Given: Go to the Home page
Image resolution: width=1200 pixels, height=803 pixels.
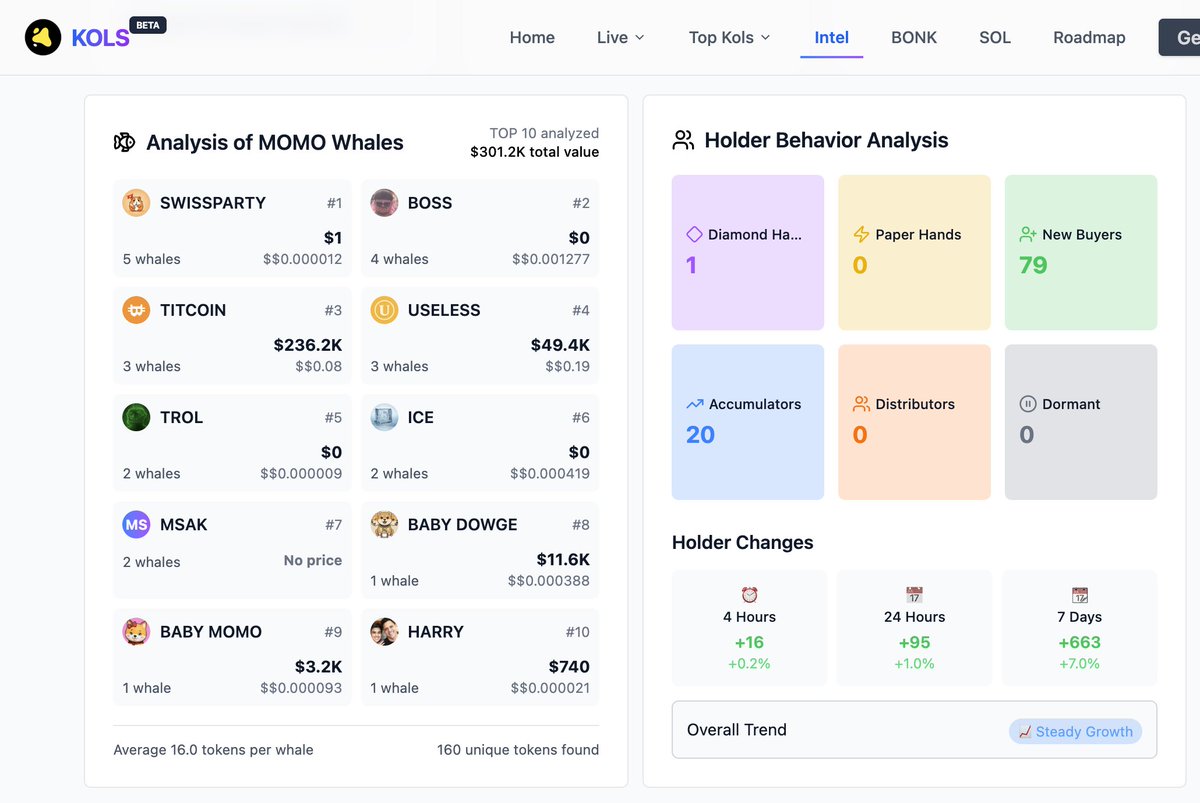Looking at the screenshot, I should coord(532,37).
